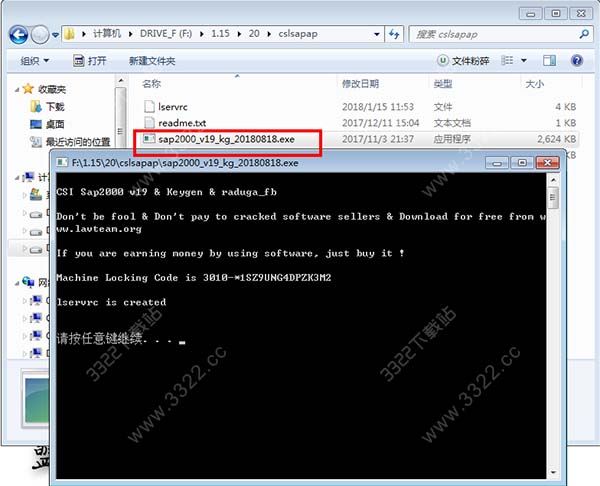The width and height of the screenshot is (600, 486).
Task: Sort by the 大小 column header
Action: click(x=535, y=84)
